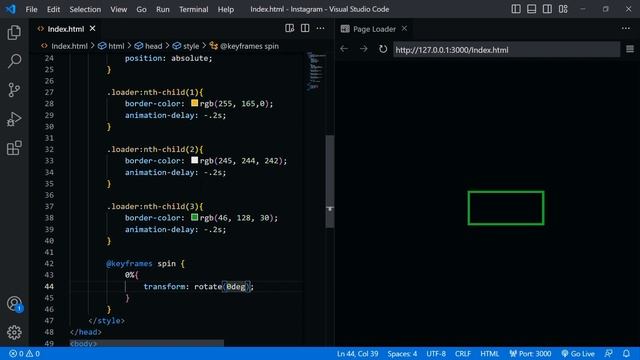Viewport: 640px width, 360px height.
Task: Open the File menu
Action: (x=31, y=9)
